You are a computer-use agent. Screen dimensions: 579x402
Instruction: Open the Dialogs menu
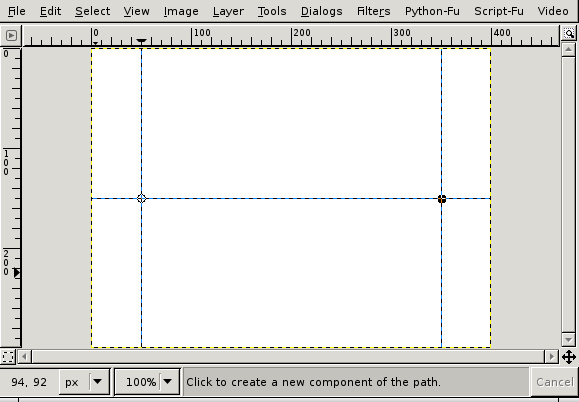click(321, 11)
